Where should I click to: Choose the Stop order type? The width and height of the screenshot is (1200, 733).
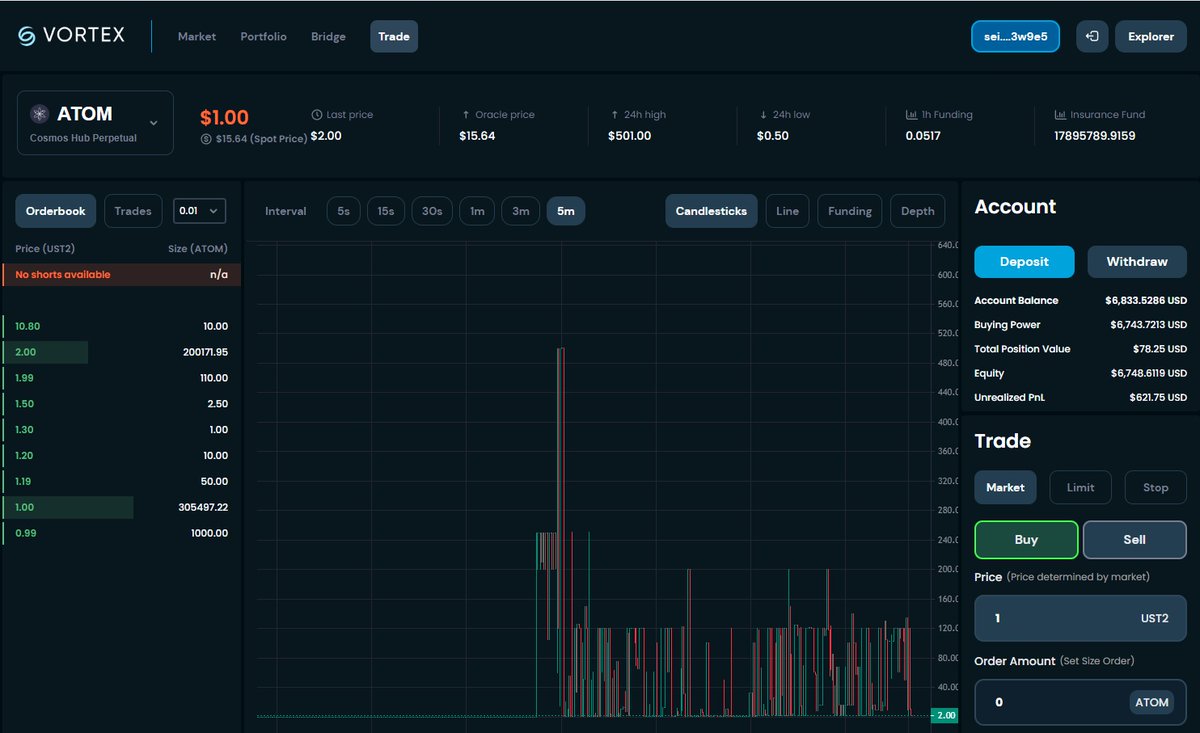[x=1155, y=487]
